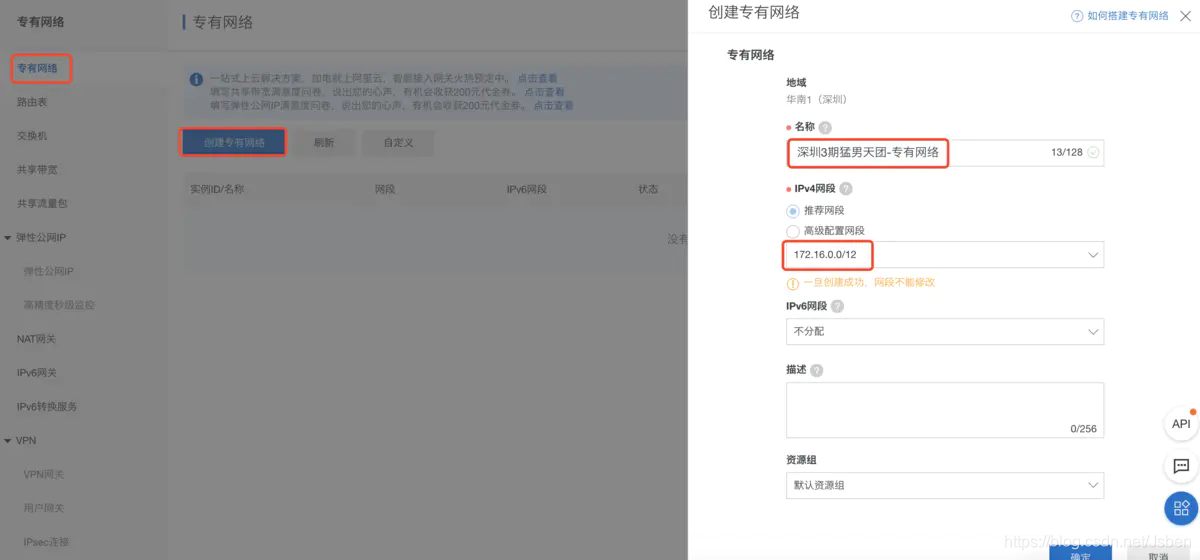The image size is (1200, 560).
Task: Select the 高级配置网段 radio button
Action: 793,231
